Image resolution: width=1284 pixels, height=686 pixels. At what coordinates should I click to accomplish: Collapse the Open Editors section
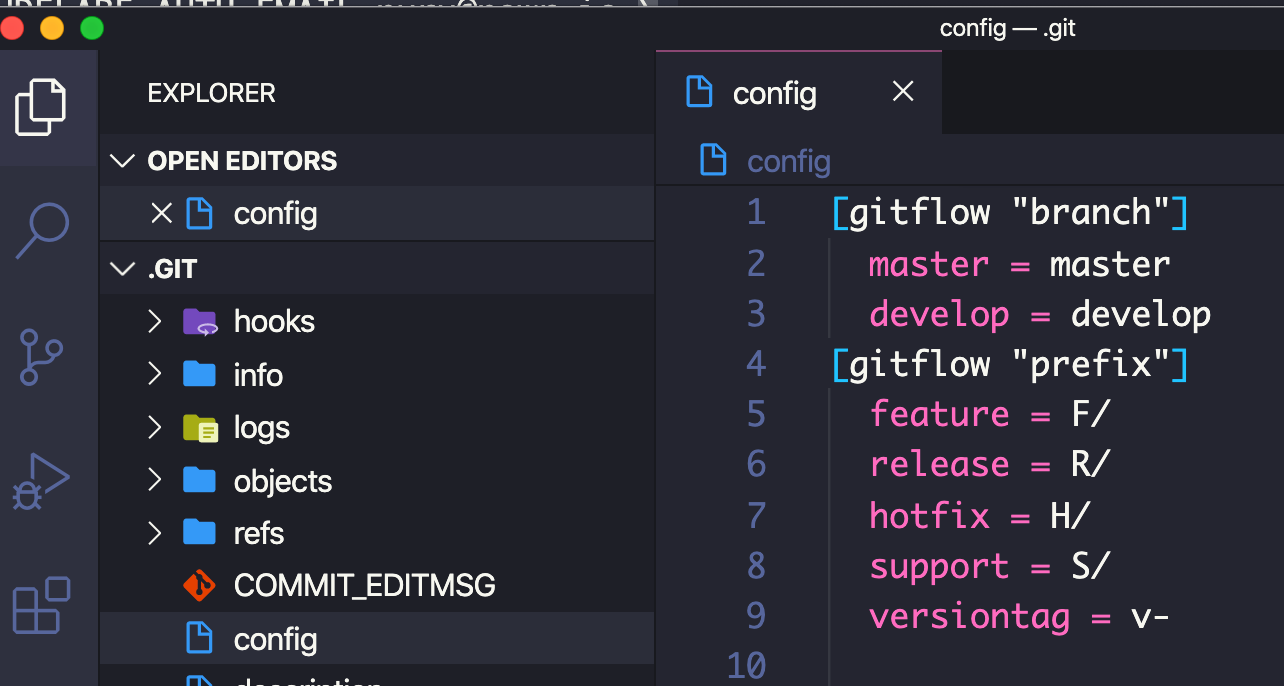123,161
